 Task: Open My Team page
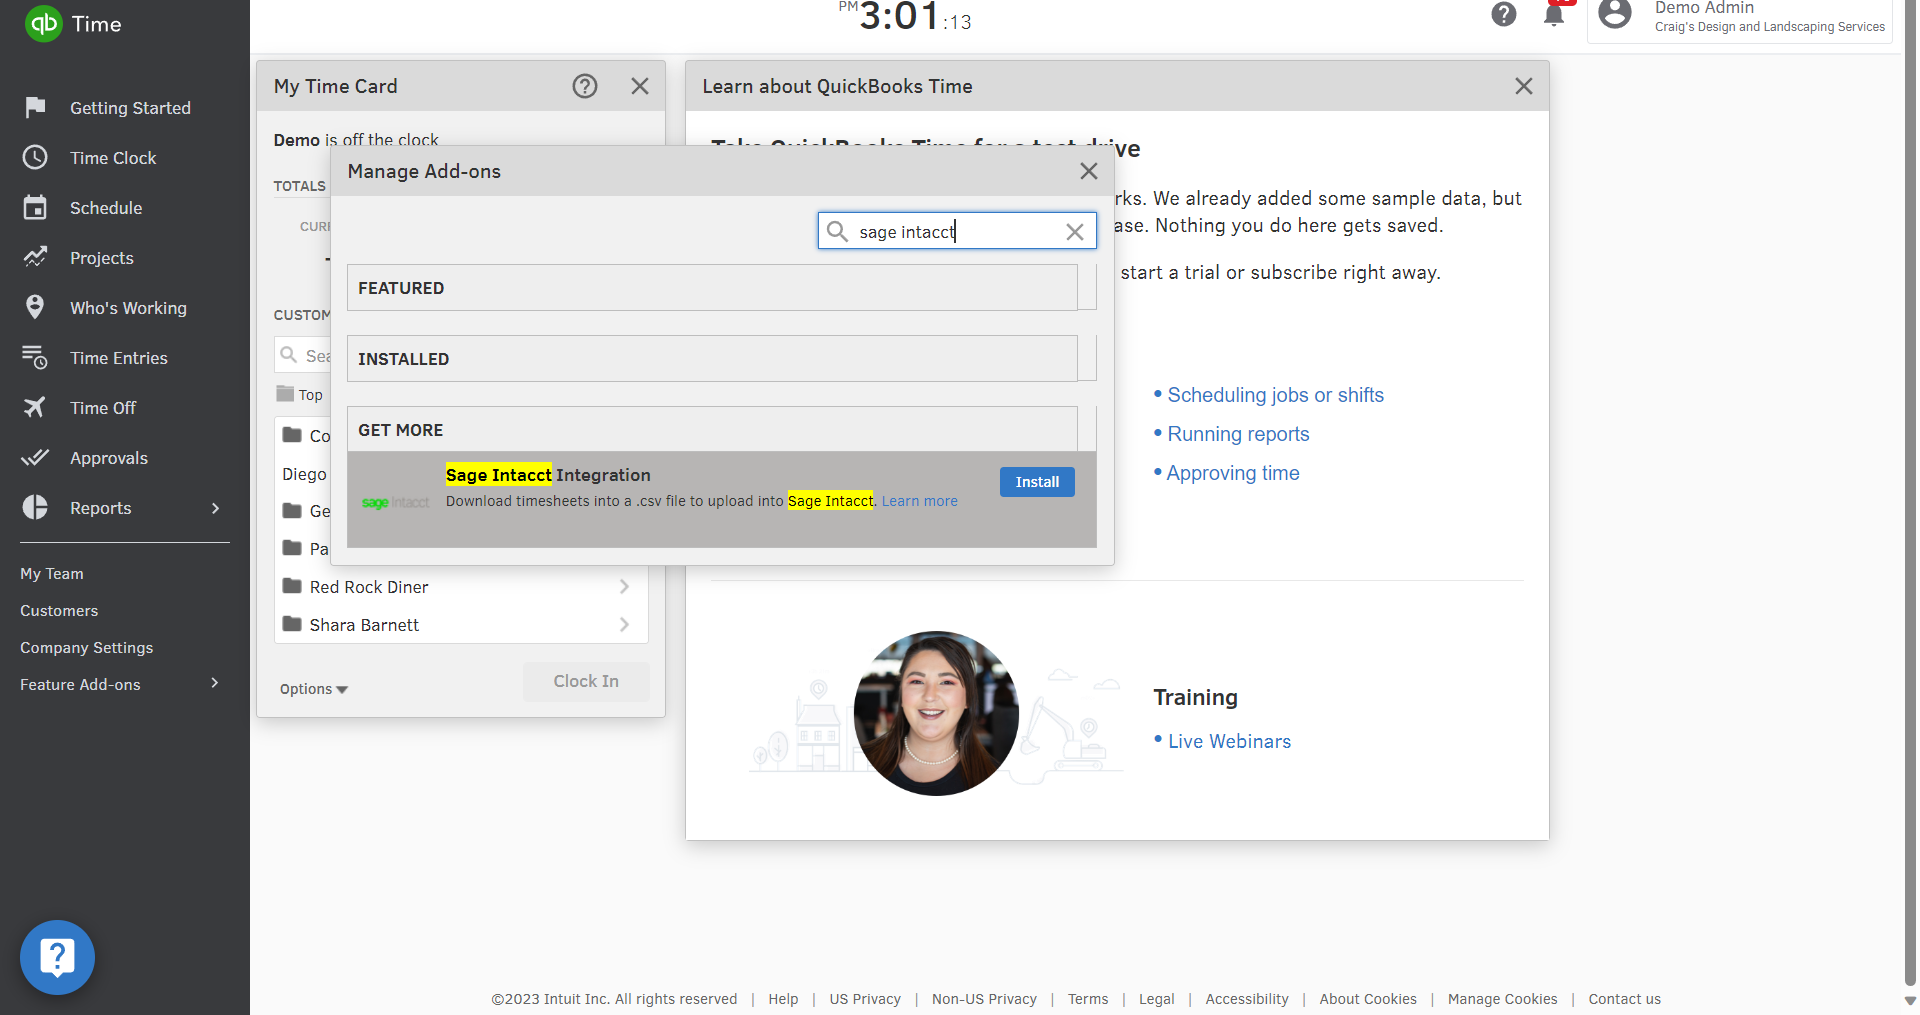(52, 574)
